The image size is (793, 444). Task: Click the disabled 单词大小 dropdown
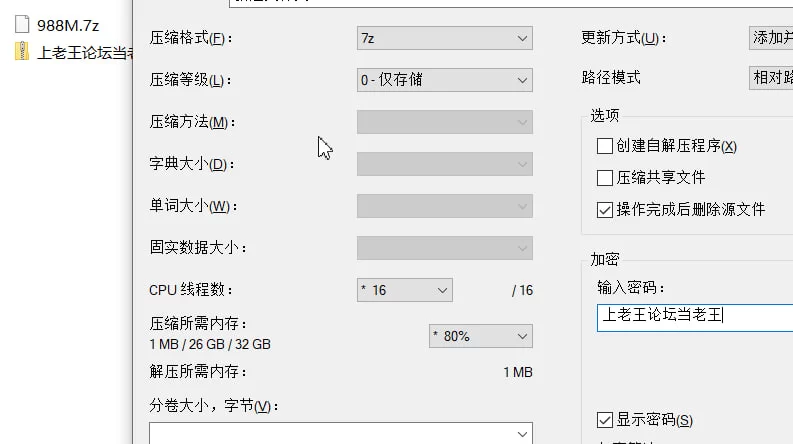click(x=445, y=206)
